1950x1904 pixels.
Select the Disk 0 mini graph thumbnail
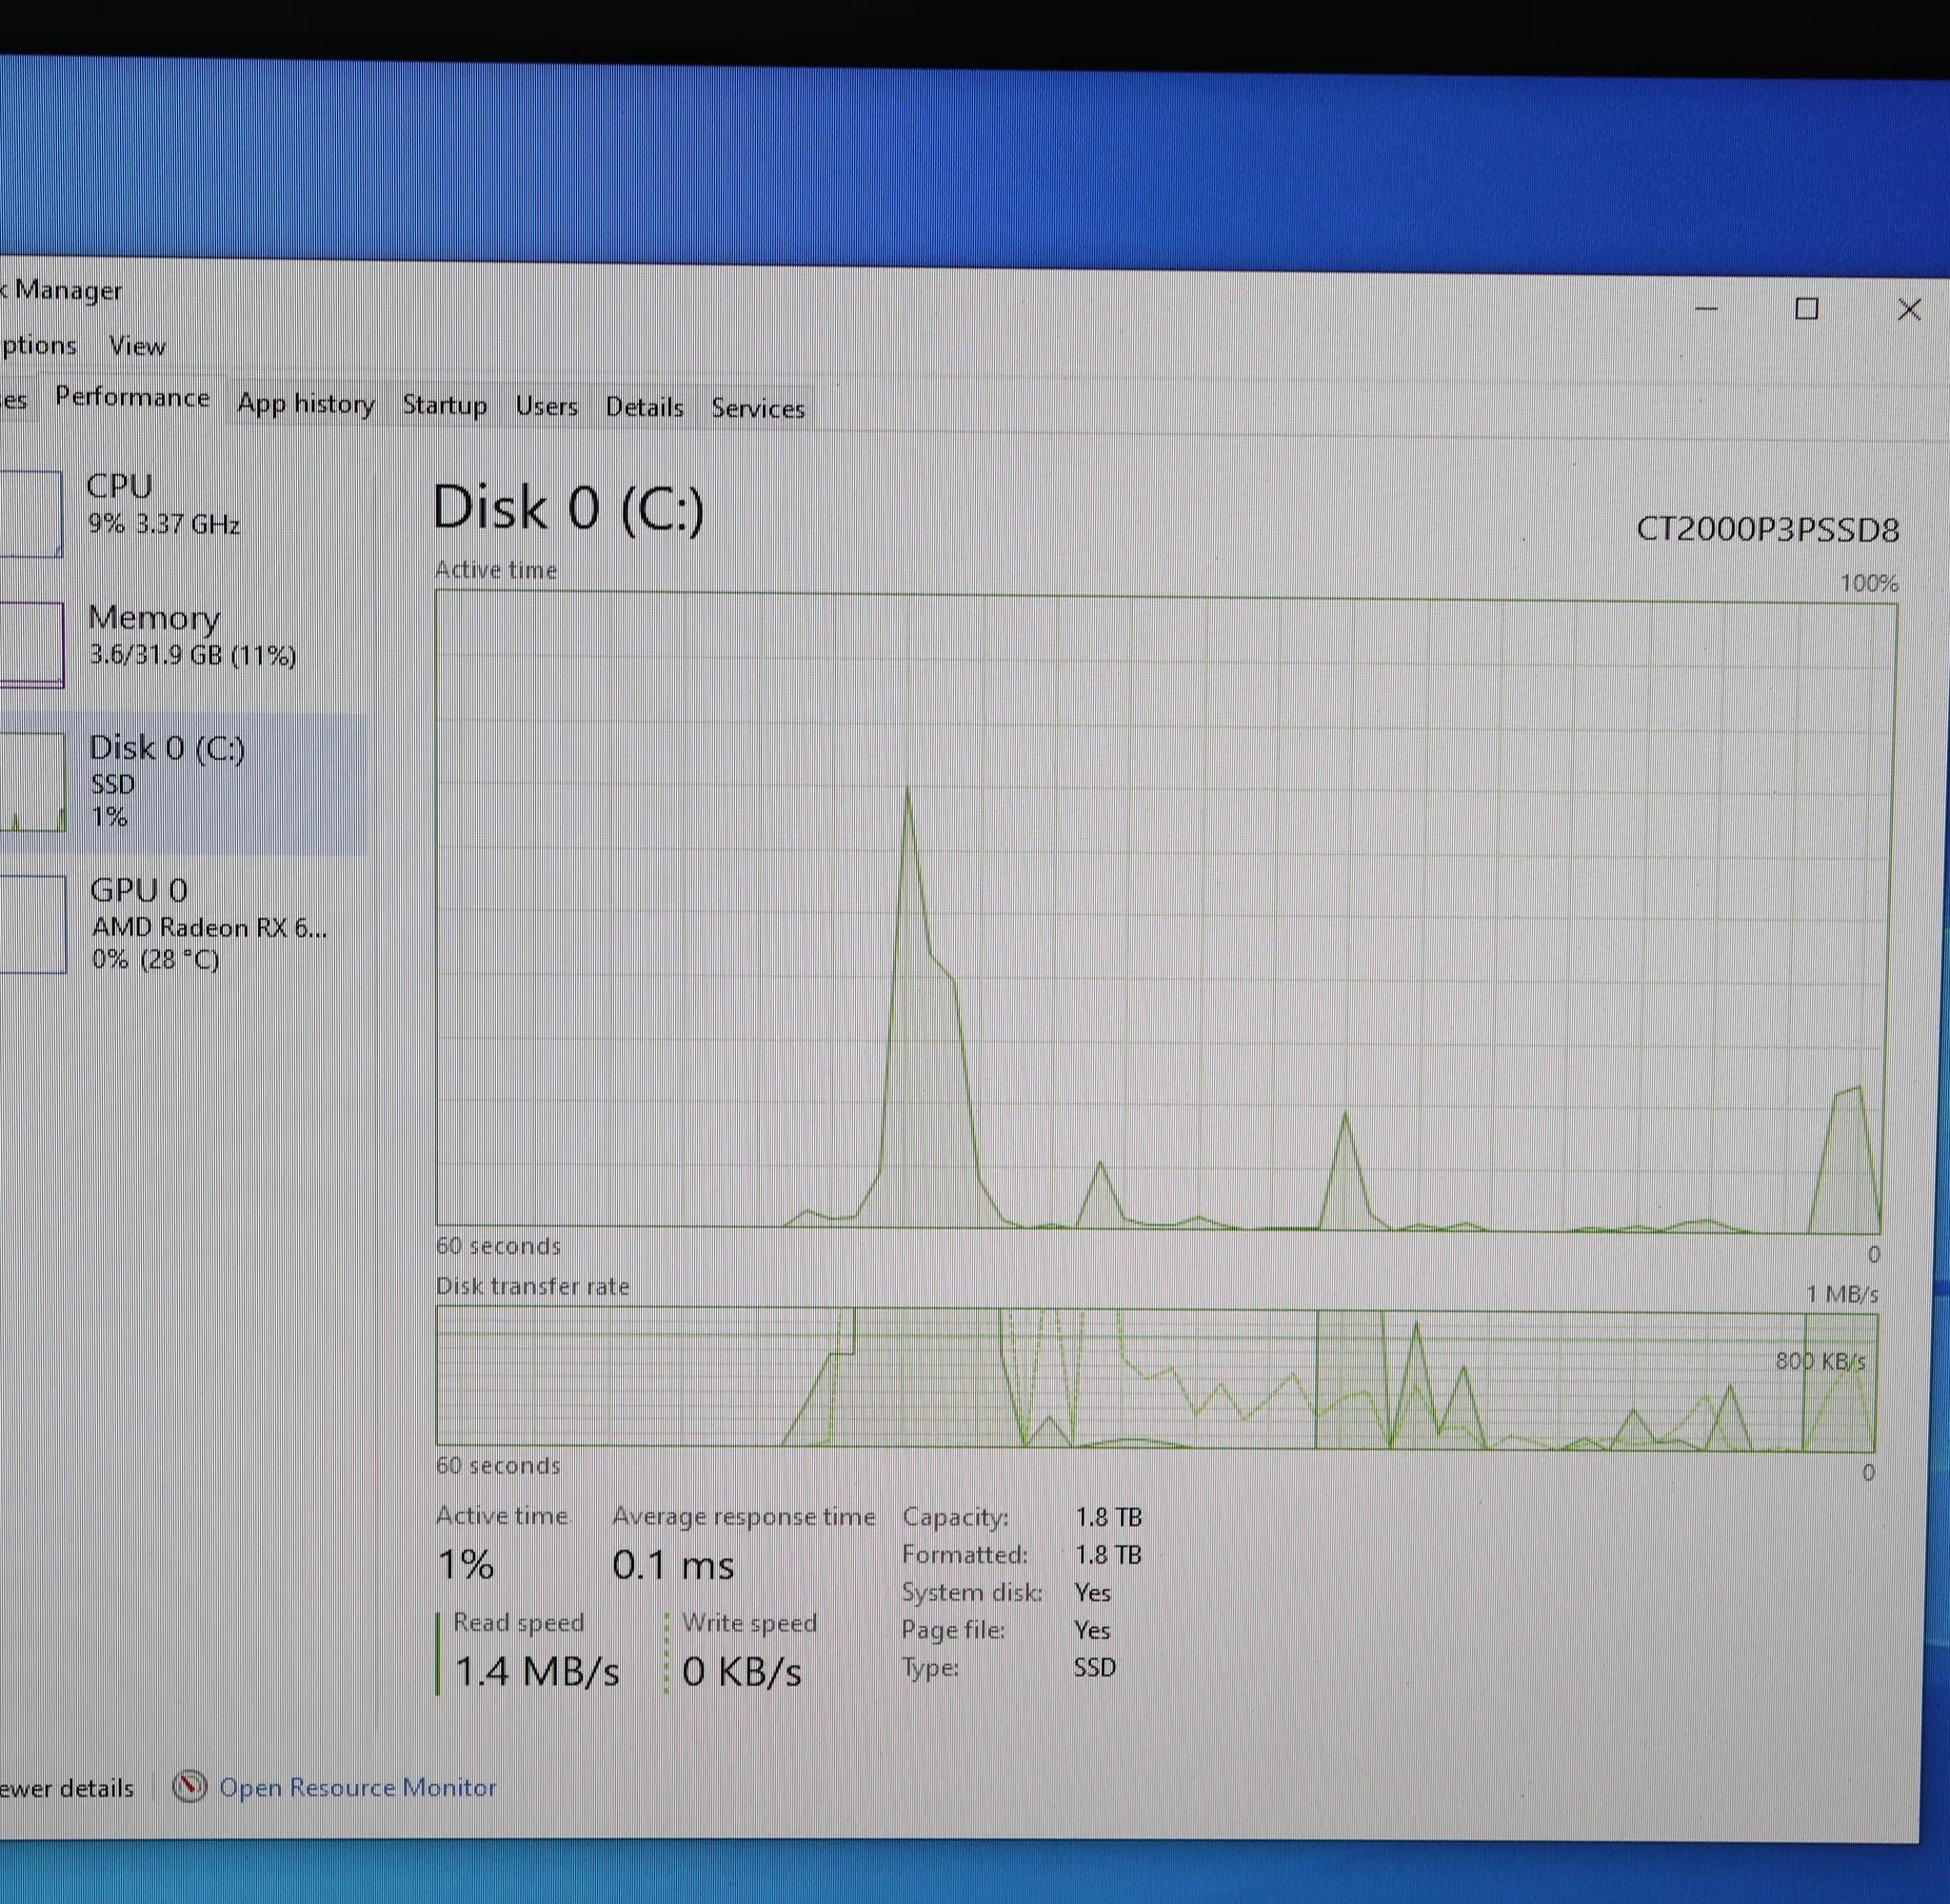point(33,781)
